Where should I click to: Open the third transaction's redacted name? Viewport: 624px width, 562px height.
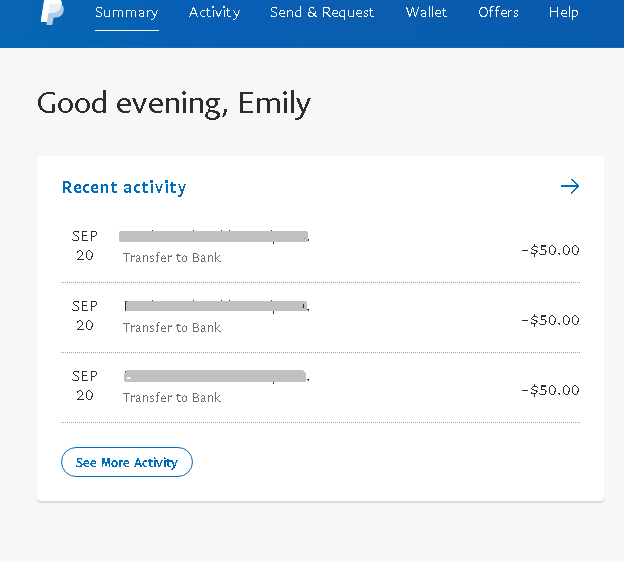pyautogui.click(x=215, y=376)
